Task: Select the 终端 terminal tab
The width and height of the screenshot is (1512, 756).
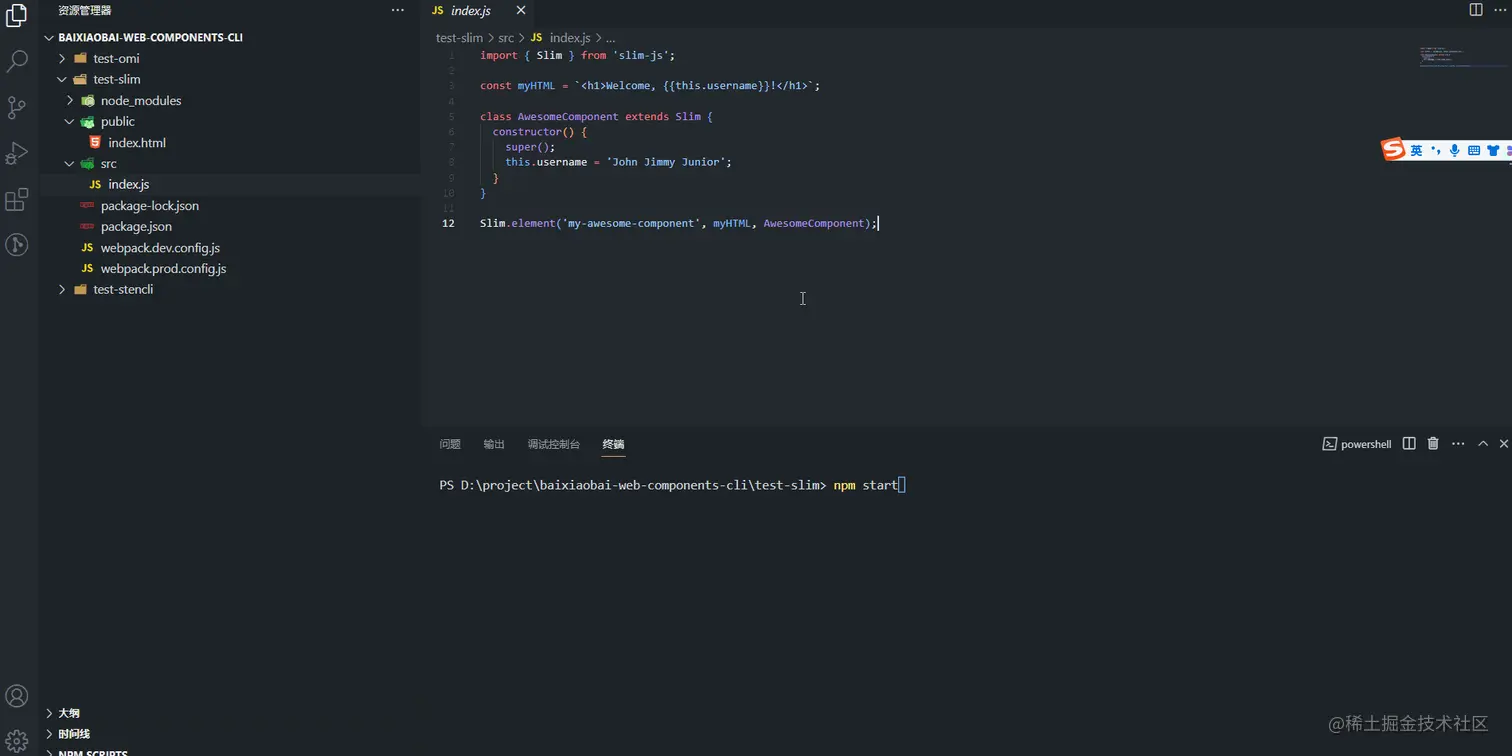Action: tap(613, 444)
